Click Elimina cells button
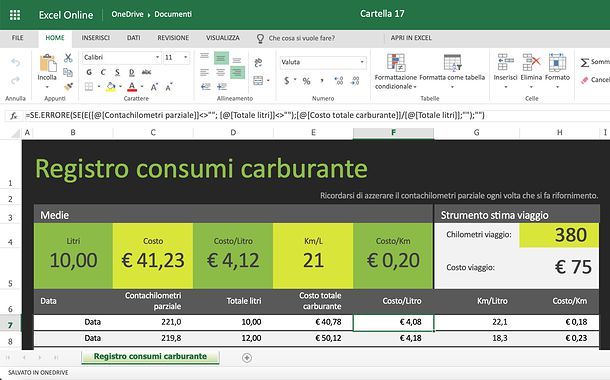610x380 pixels. (531, 71)
